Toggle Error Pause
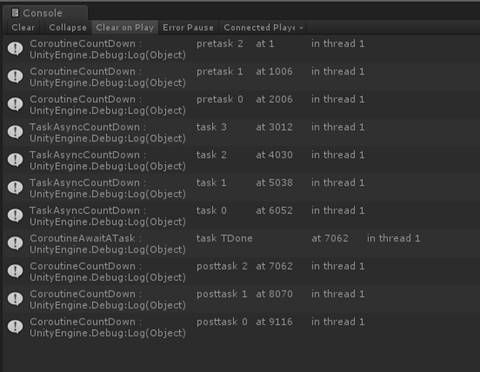480x372 pixels. (x=188, y=28)
